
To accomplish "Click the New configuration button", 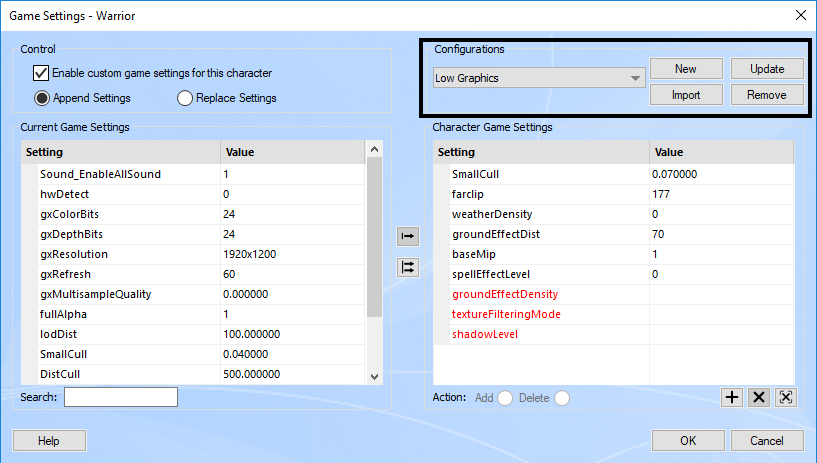I will click(x=686, y=69).
